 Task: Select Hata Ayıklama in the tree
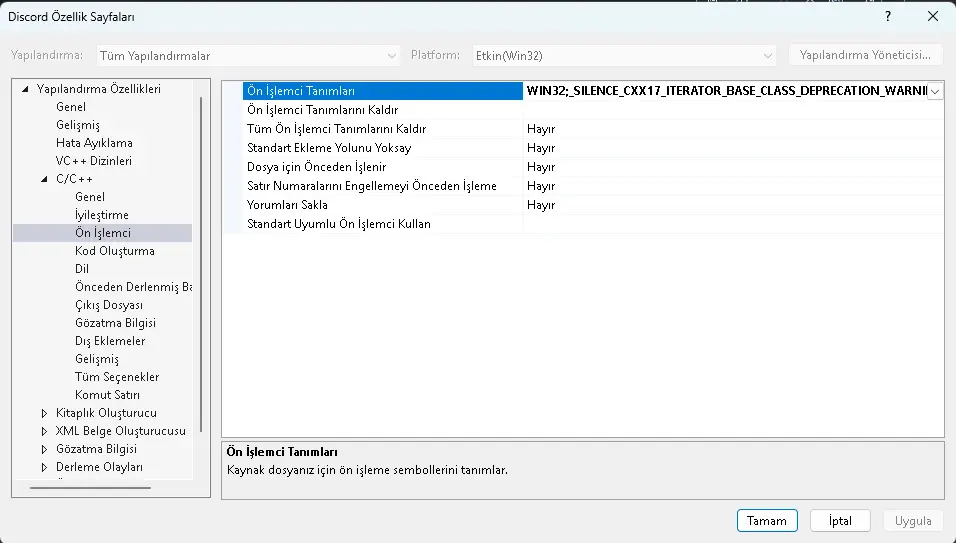tap(94, 143)
